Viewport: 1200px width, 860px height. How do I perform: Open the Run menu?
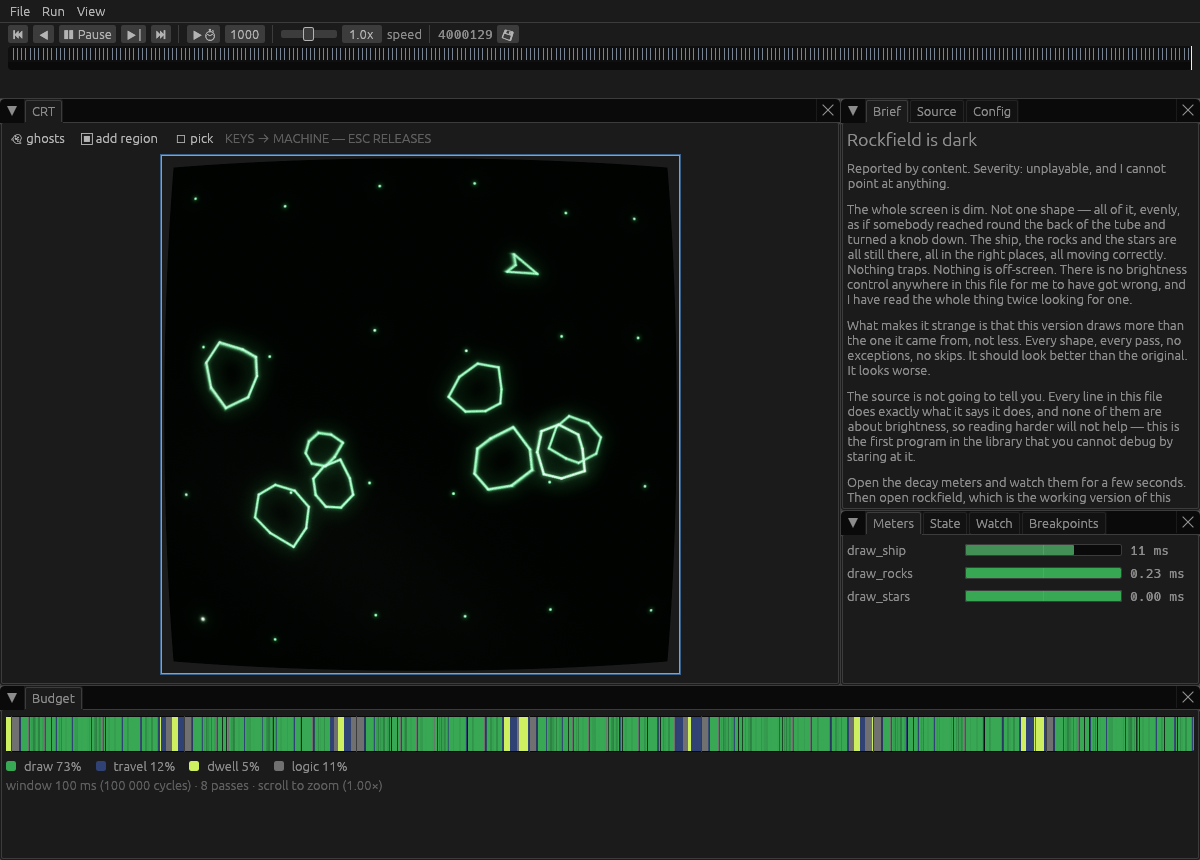(x=53, y=11)
